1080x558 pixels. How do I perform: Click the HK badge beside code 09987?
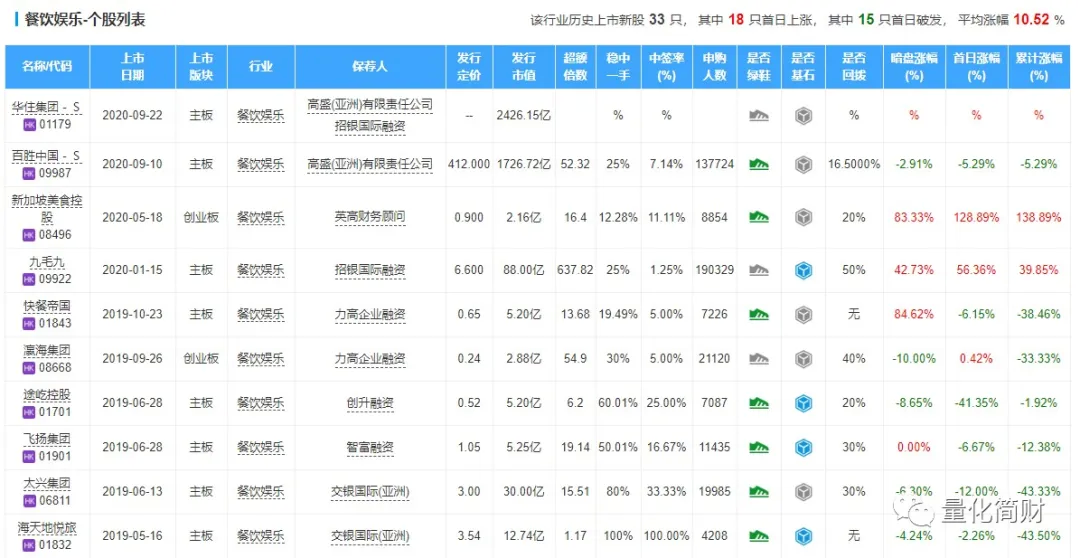pos(29,173)
